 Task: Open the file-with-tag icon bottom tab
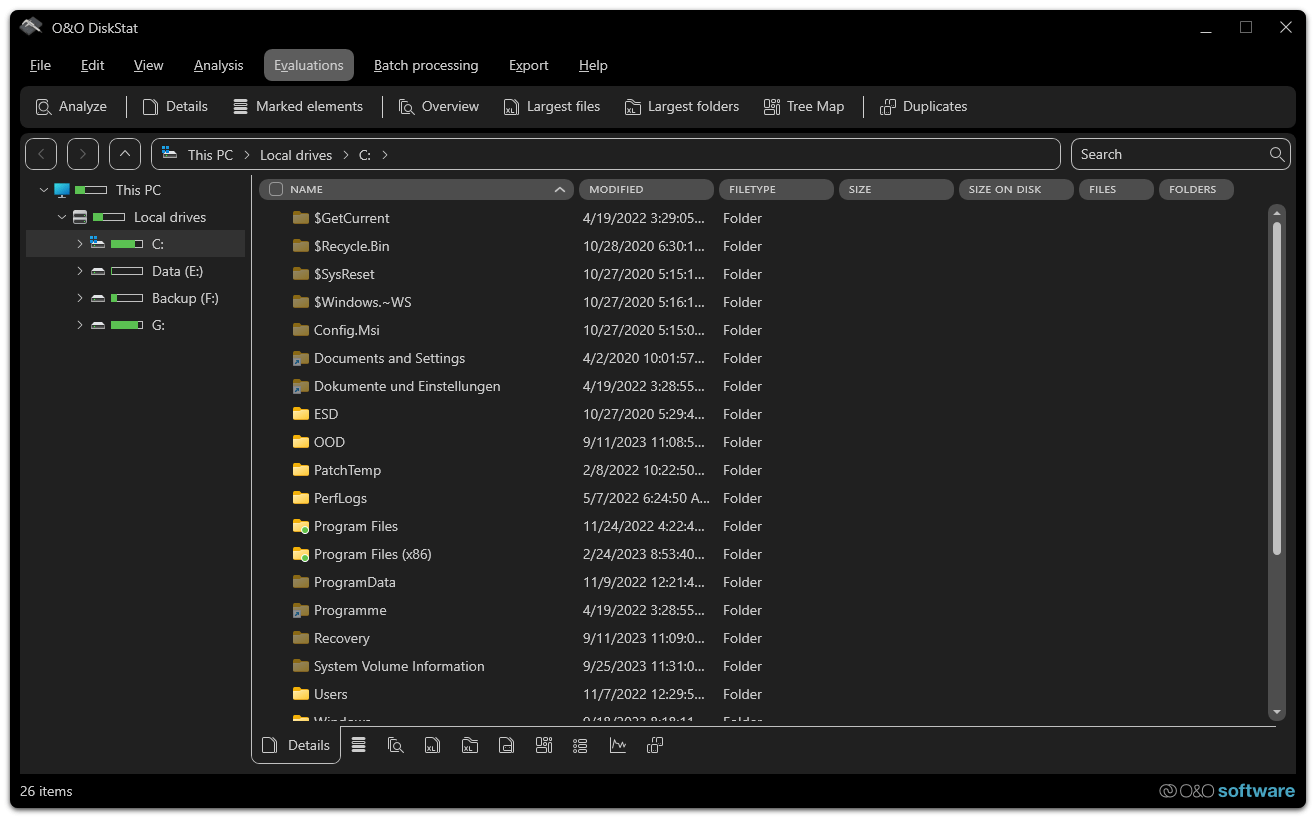507,745
